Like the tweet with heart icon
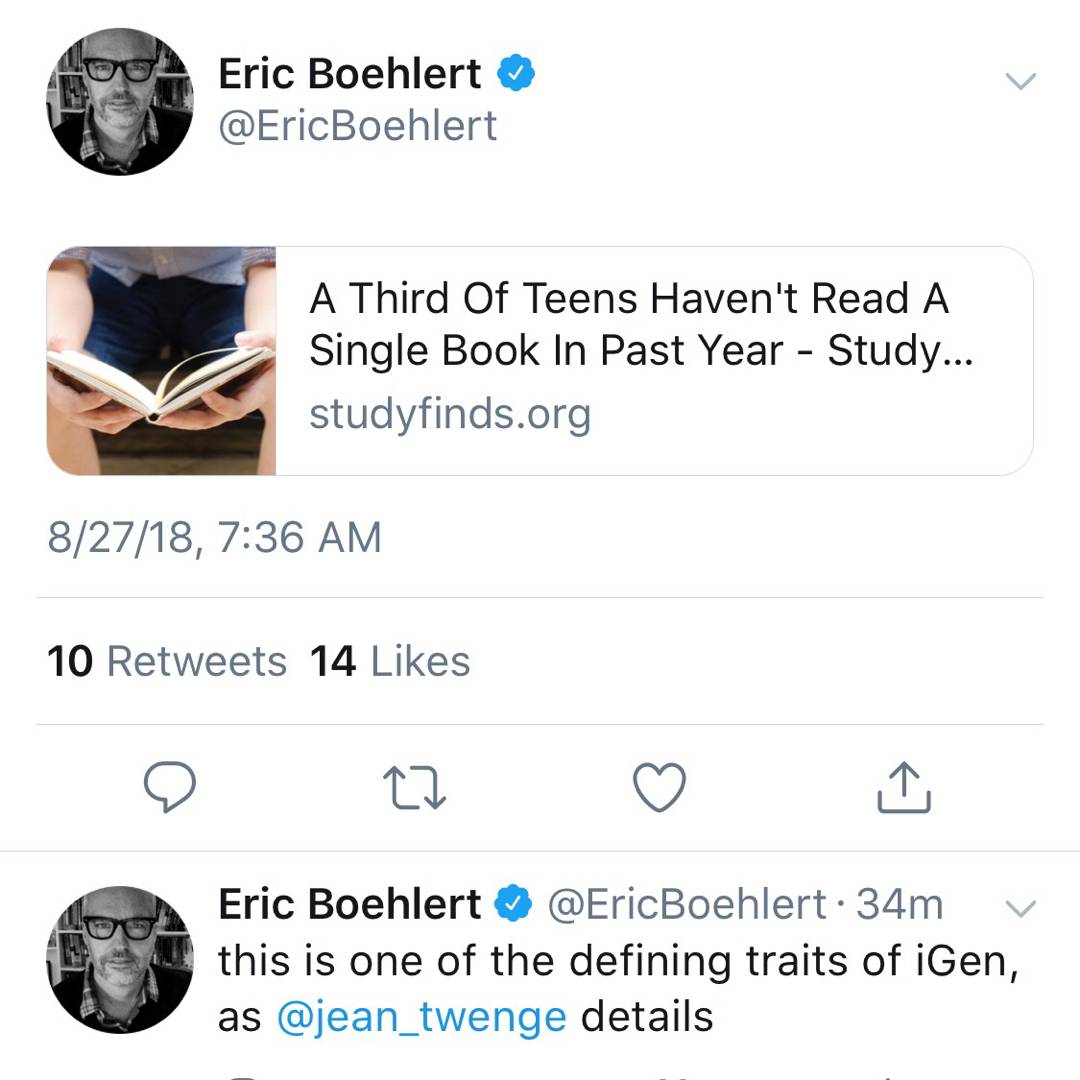This screenshot has height=1080, width=1080. [660, 786]
